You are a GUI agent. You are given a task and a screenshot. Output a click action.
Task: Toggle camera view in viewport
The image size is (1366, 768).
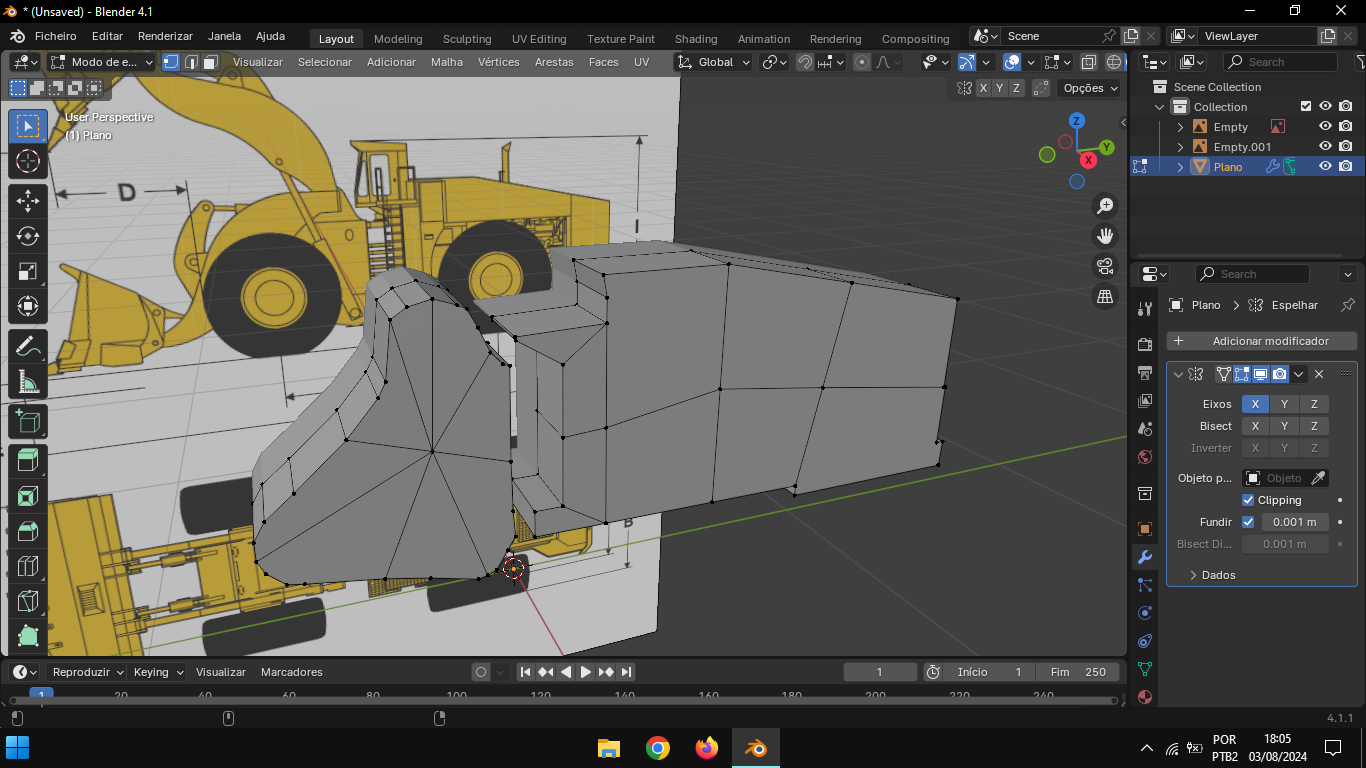(1105, 266)
